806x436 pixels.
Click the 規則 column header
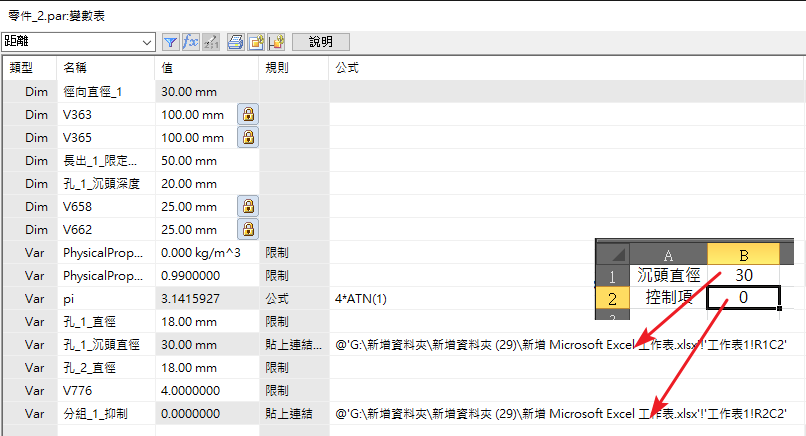(294, 68)
